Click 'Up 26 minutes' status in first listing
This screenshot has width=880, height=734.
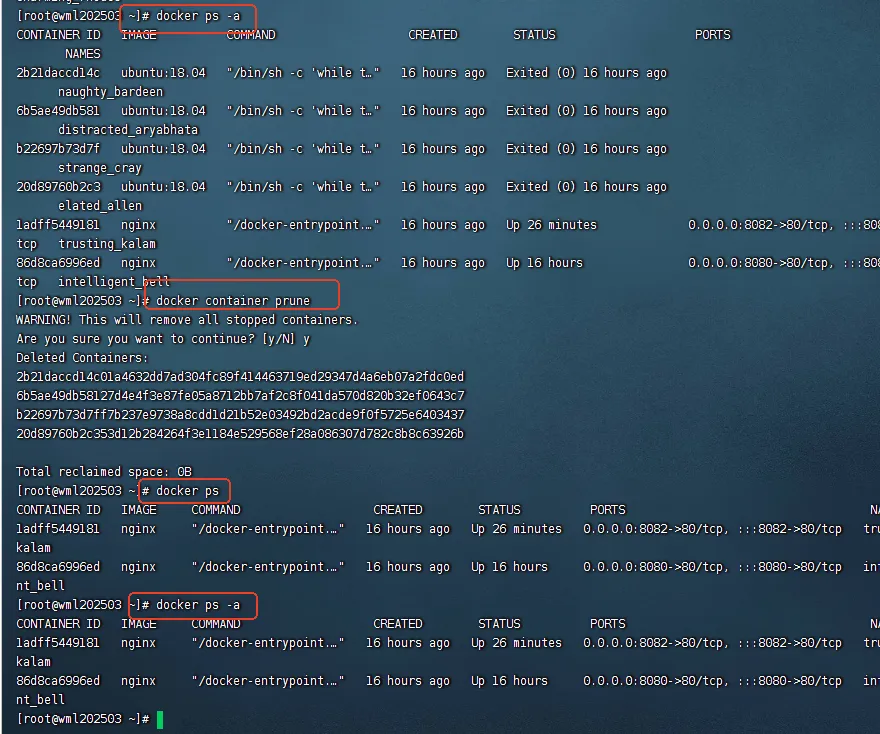[551, 225]
